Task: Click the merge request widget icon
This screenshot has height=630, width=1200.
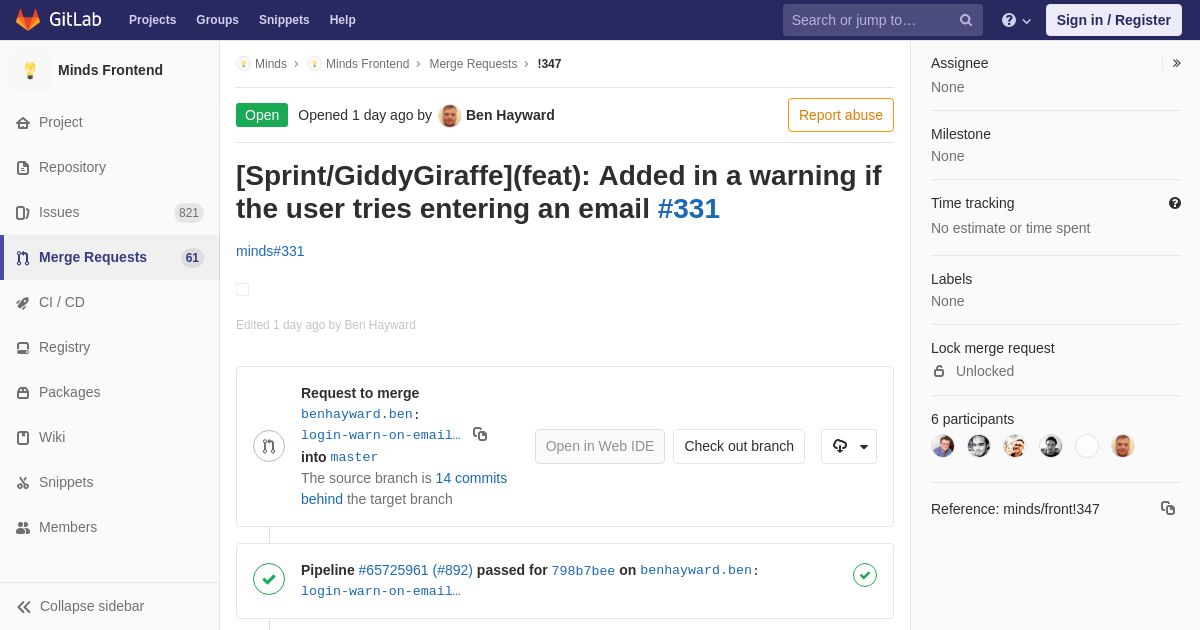Action: tap(269, 446)
